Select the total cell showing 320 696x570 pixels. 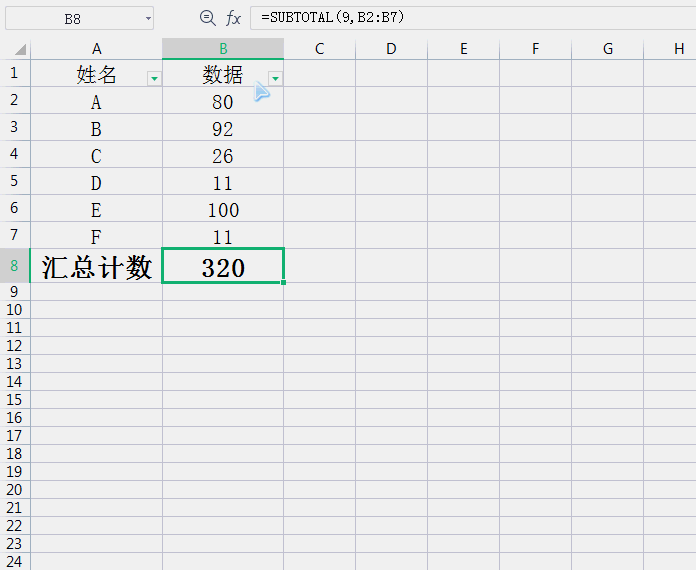223,265
